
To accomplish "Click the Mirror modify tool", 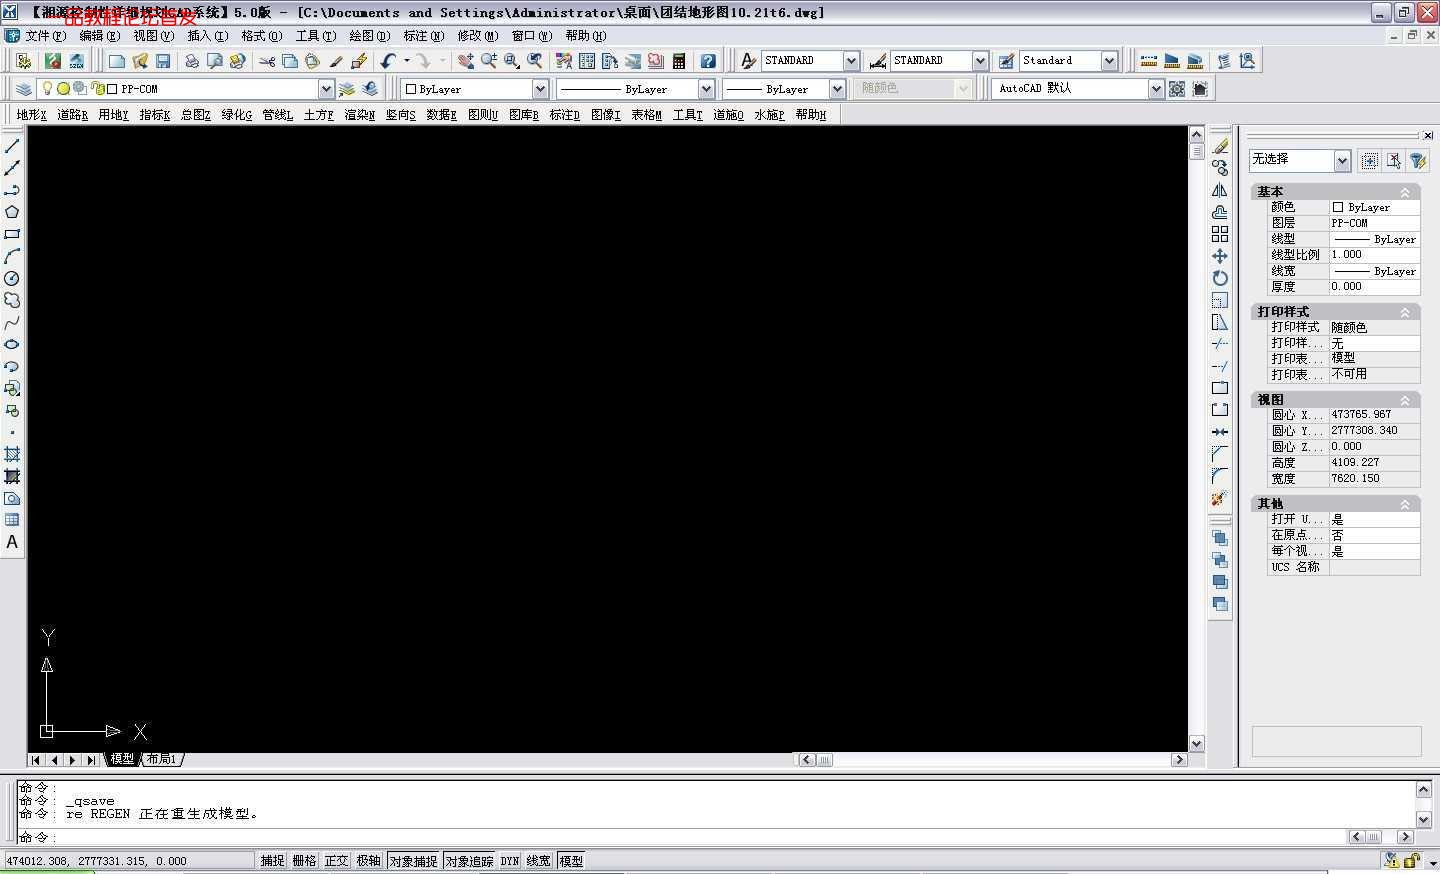I will 1220,190.
